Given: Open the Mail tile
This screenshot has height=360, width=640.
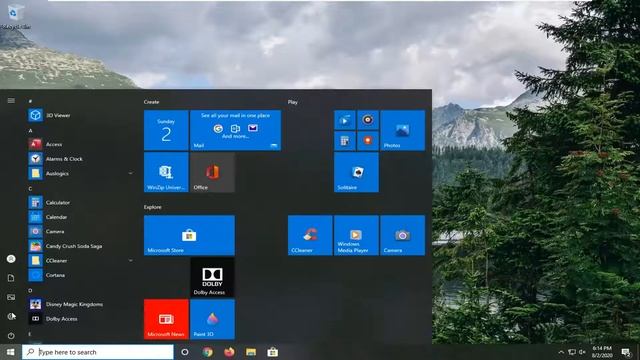Looking at the screenshot, I should click(x=236, y=130).
